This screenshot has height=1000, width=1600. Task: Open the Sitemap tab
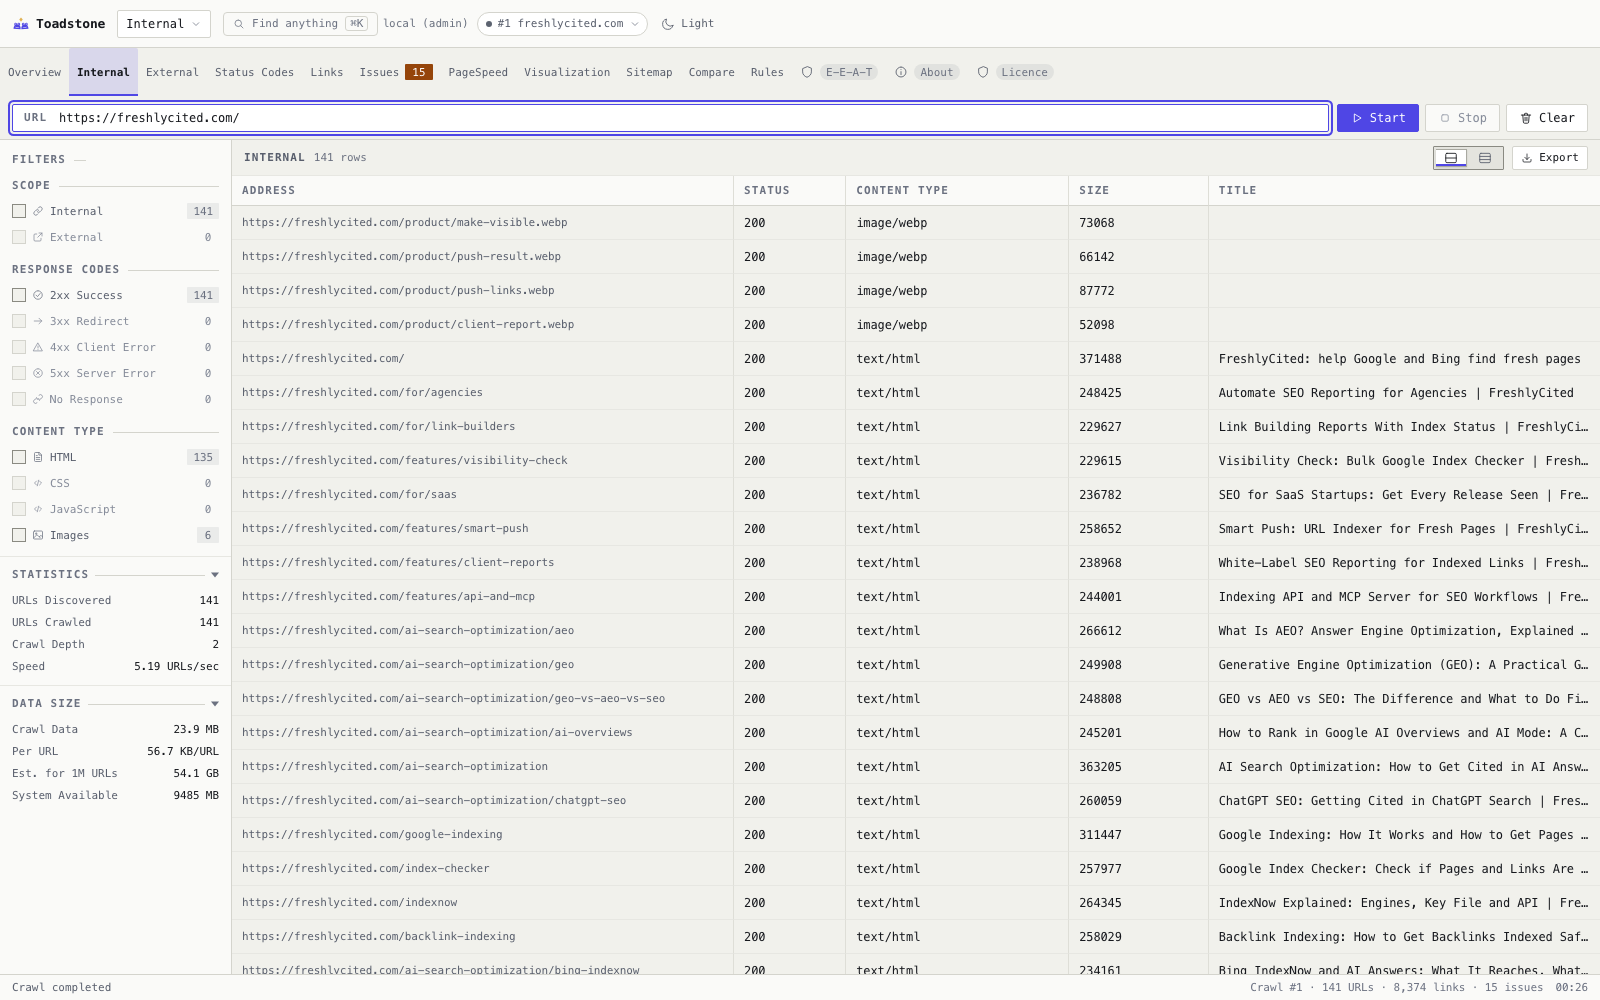pyautogui.click(x=649, y=72)
